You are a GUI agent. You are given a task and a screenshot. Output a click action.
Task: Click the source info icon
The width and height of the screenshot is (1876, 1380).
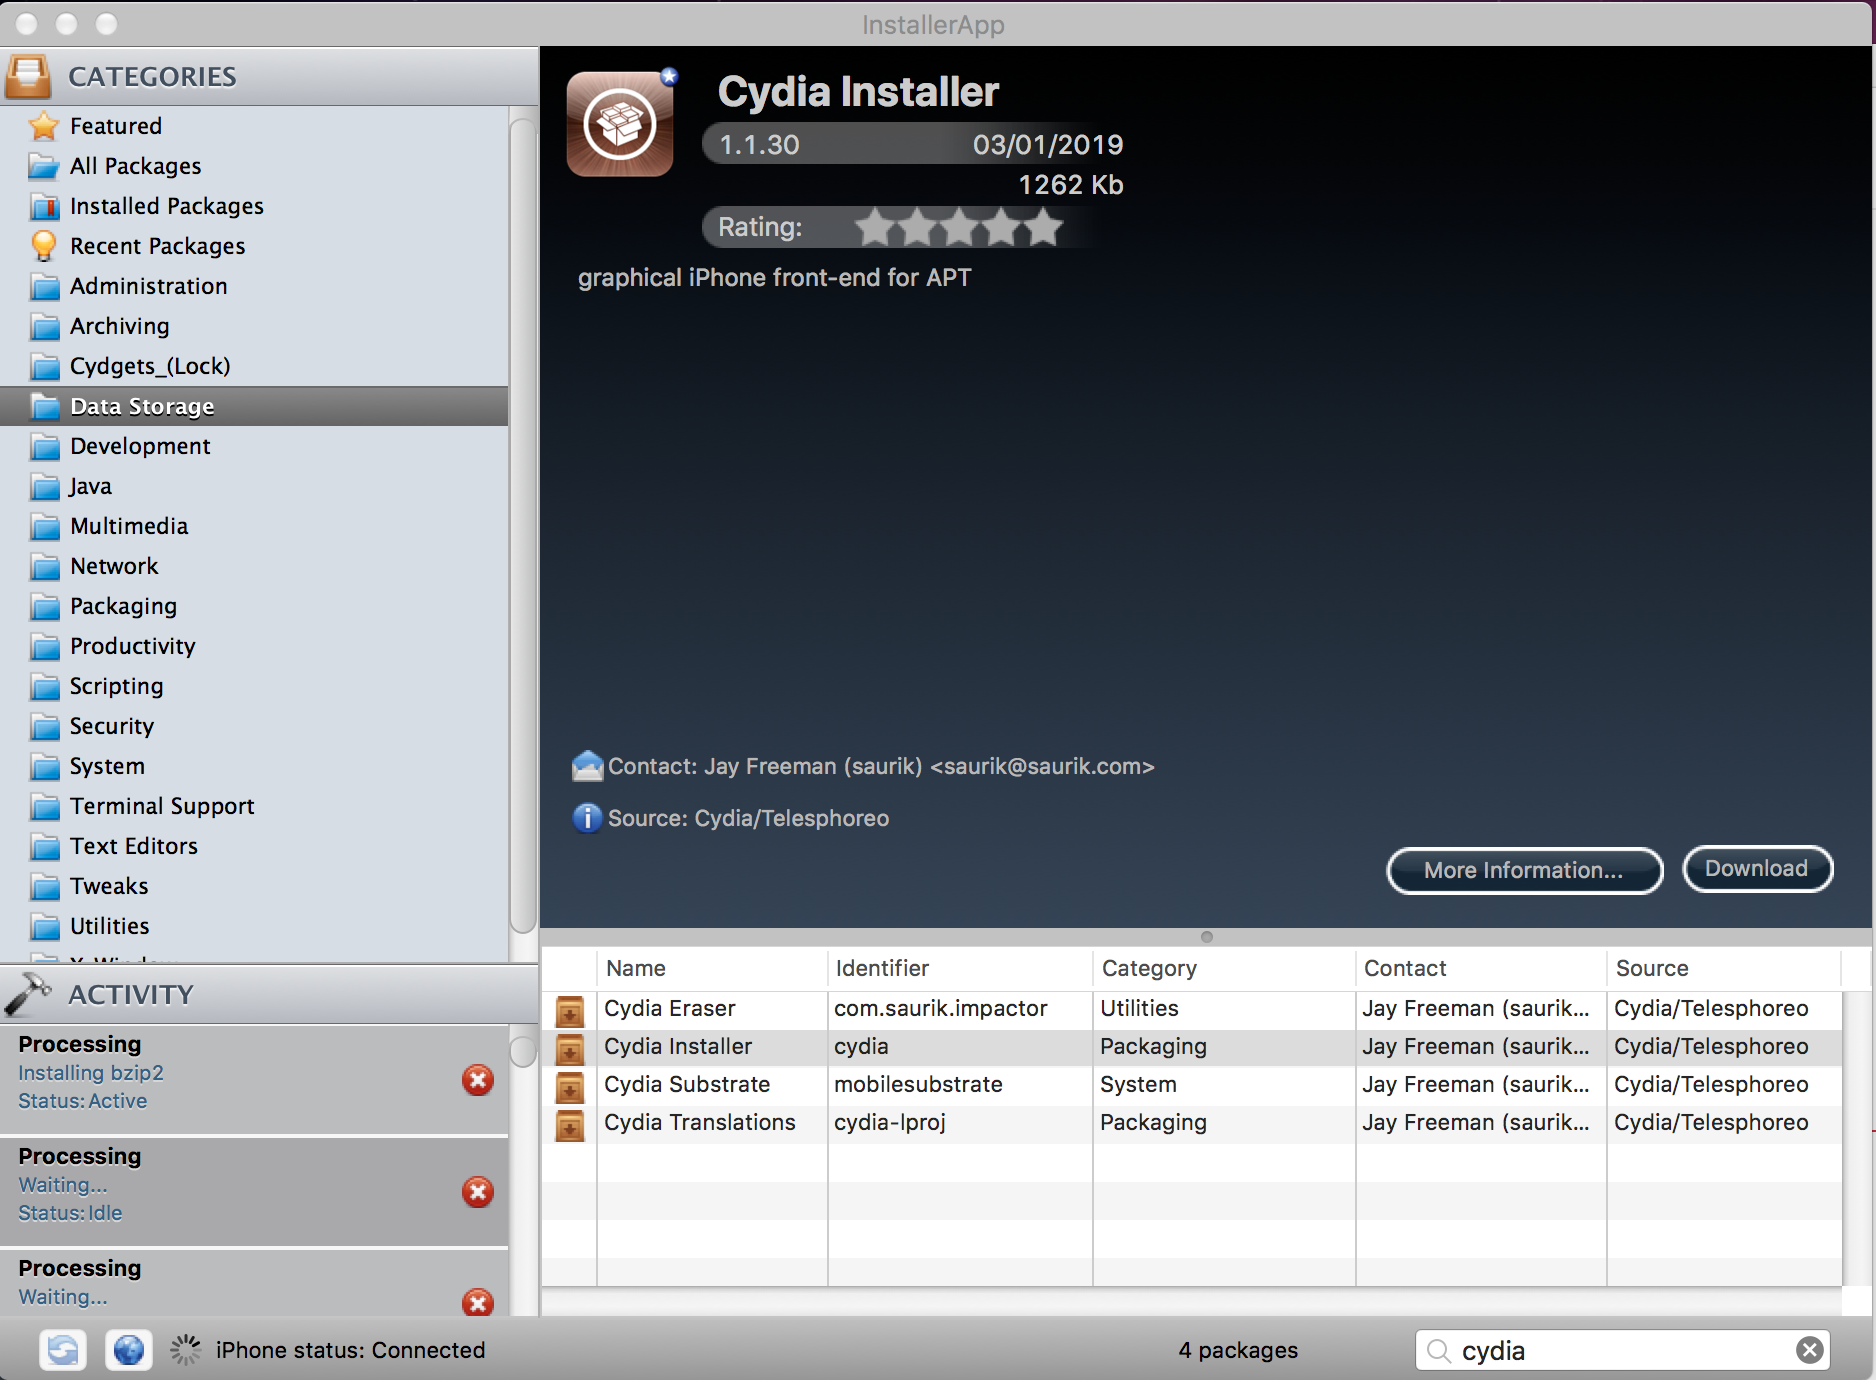click(x=587, y=818)
